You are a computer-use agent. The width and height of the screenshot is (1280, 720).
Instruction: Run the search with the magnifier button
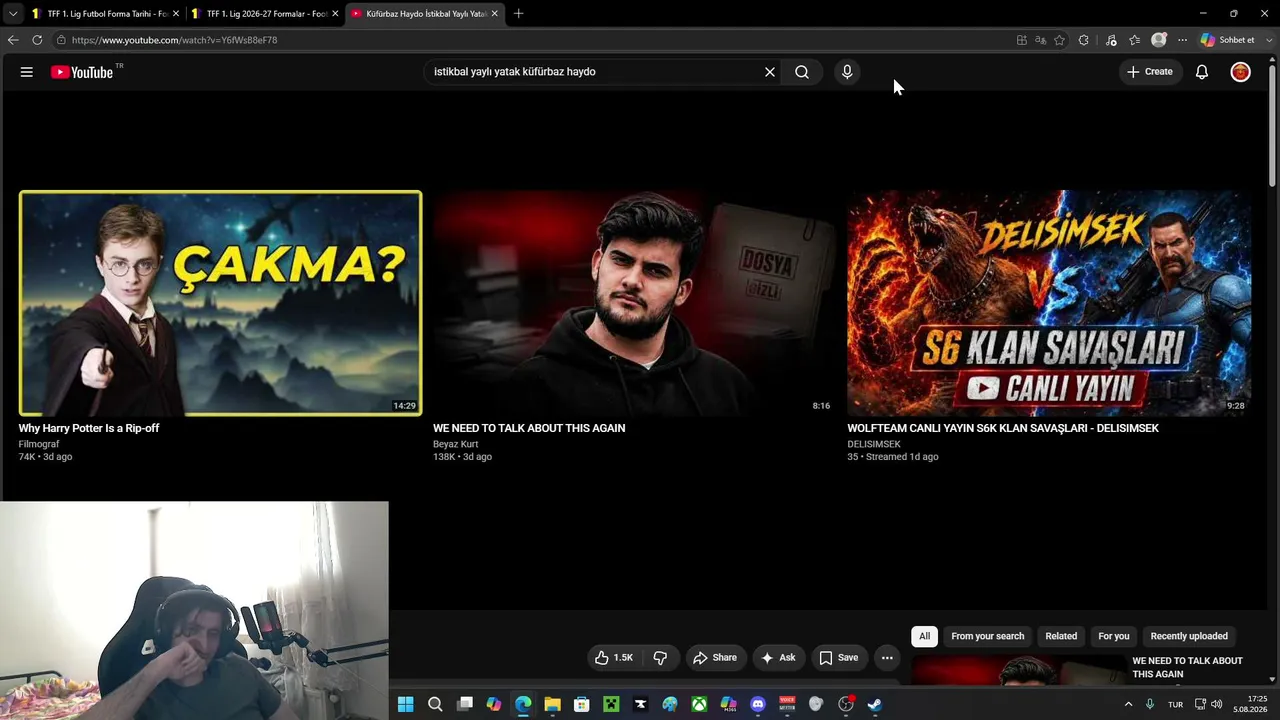pos(802,72)
